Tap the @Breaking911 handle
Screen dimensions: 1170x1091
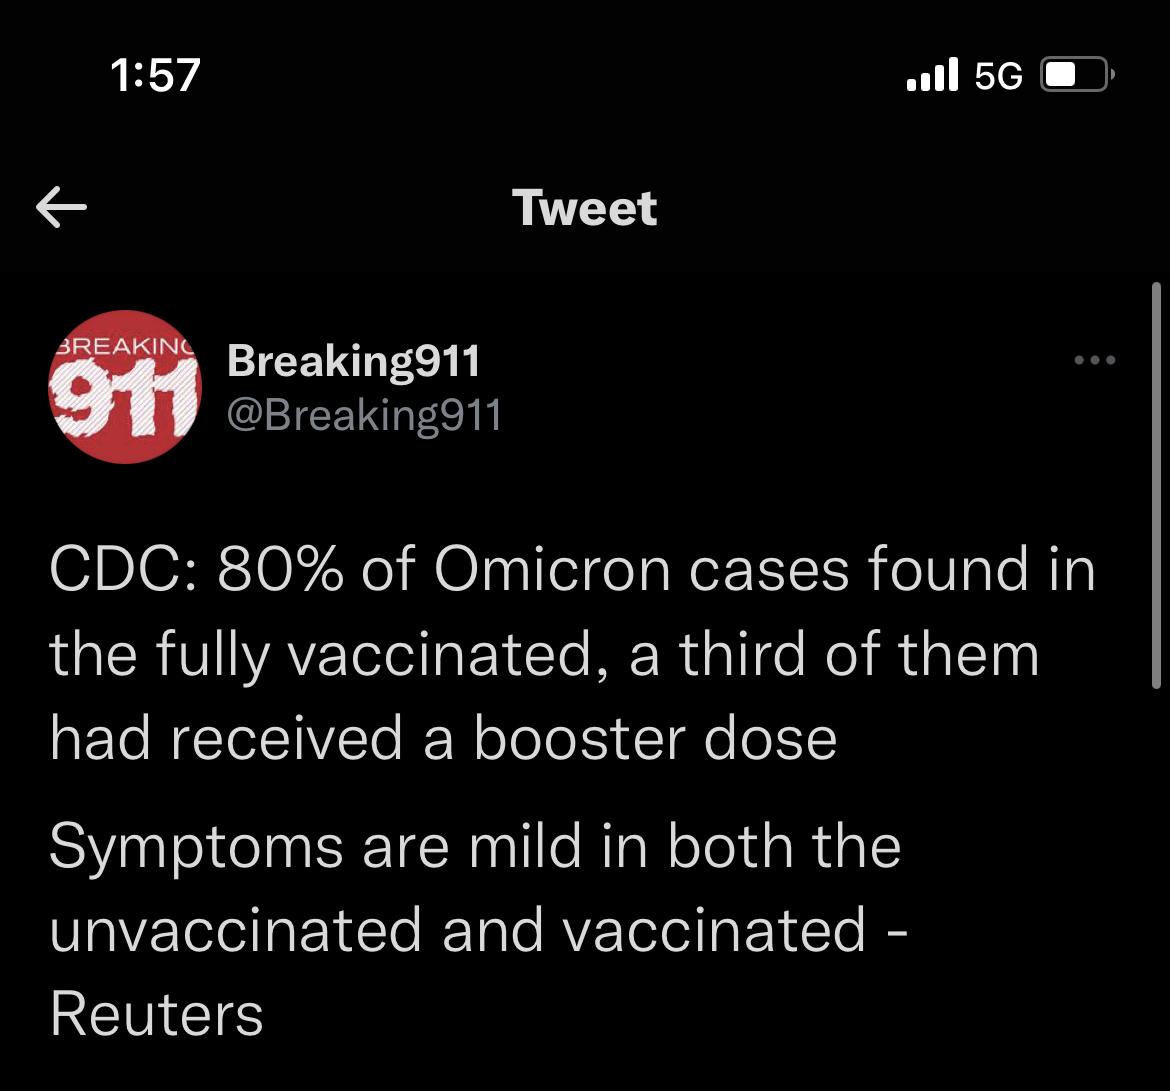point(364,416)
